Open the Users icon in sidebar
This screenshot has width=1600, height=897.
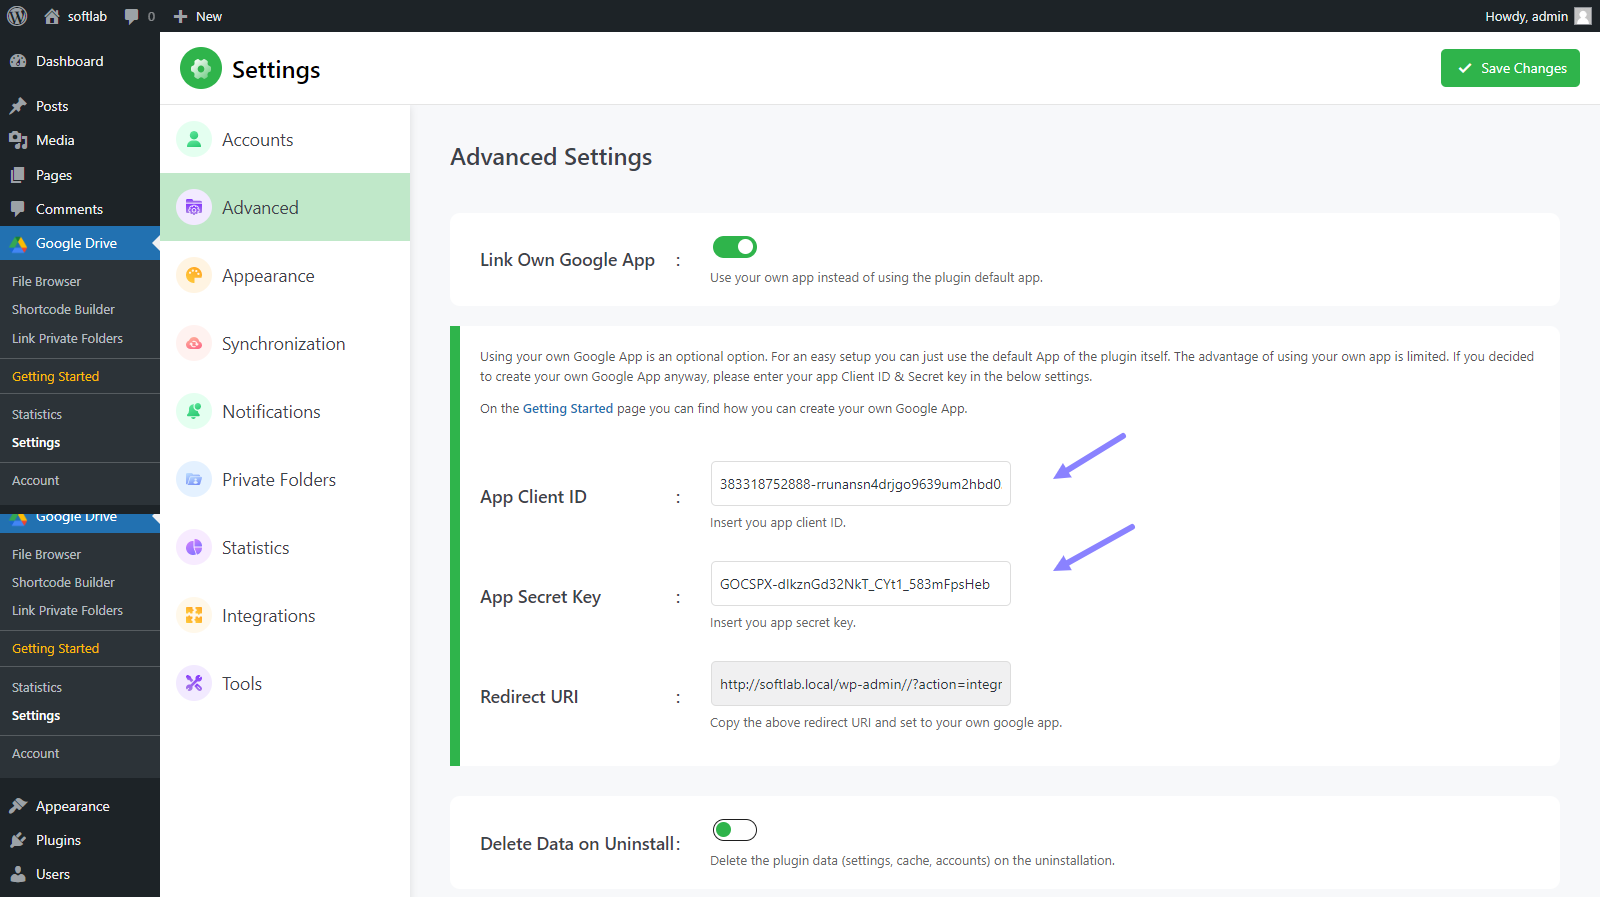click(x=18, y=874)
